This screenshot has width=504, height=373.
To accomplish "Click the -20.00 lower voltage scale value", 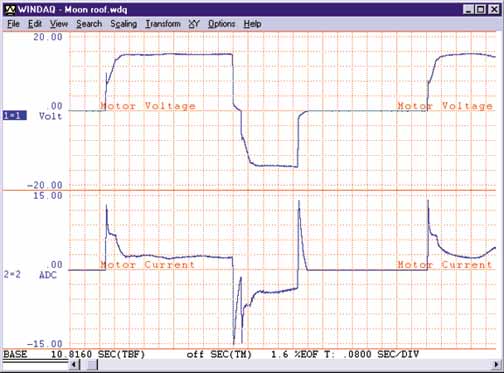I will point(44,185).
